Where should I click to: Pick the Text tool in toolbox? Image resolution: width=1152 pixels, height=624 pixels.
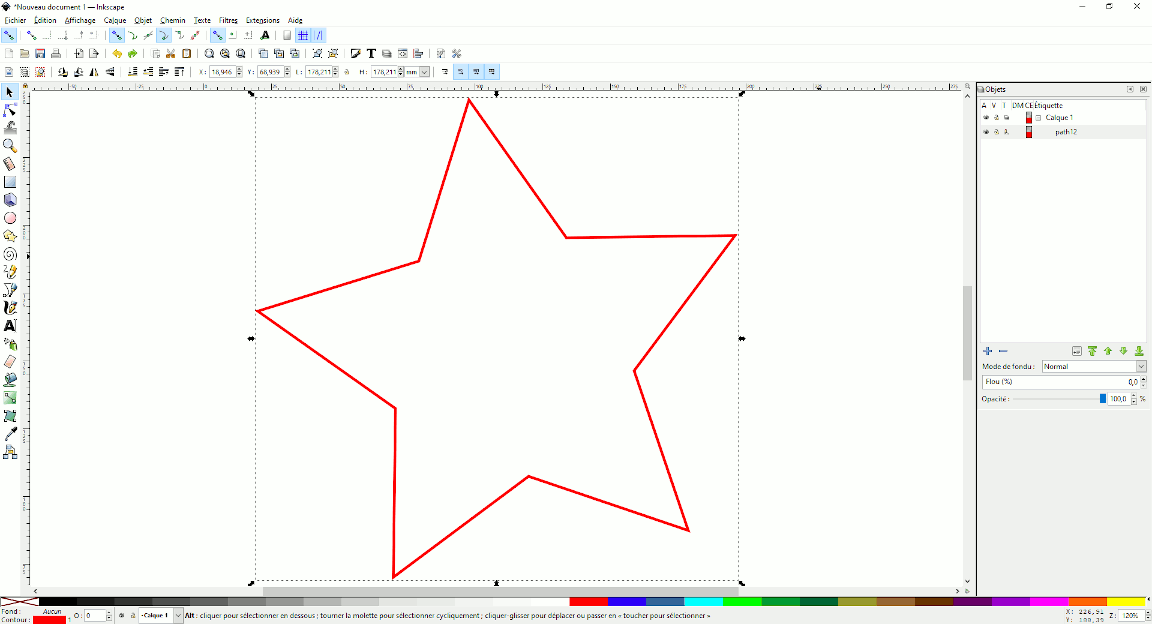pos(10,326)
